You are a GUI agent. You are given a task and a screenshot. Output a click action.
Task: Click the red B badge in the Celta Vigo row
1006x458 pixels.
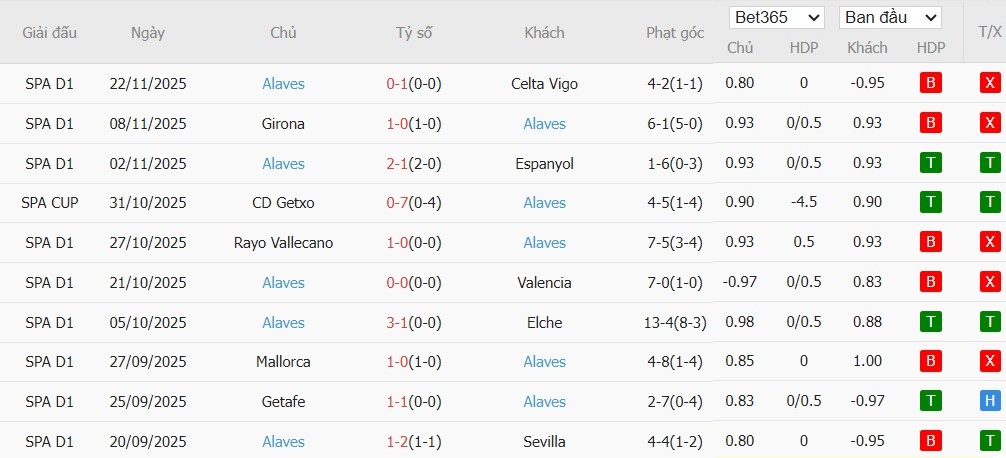tap(930, 84)
